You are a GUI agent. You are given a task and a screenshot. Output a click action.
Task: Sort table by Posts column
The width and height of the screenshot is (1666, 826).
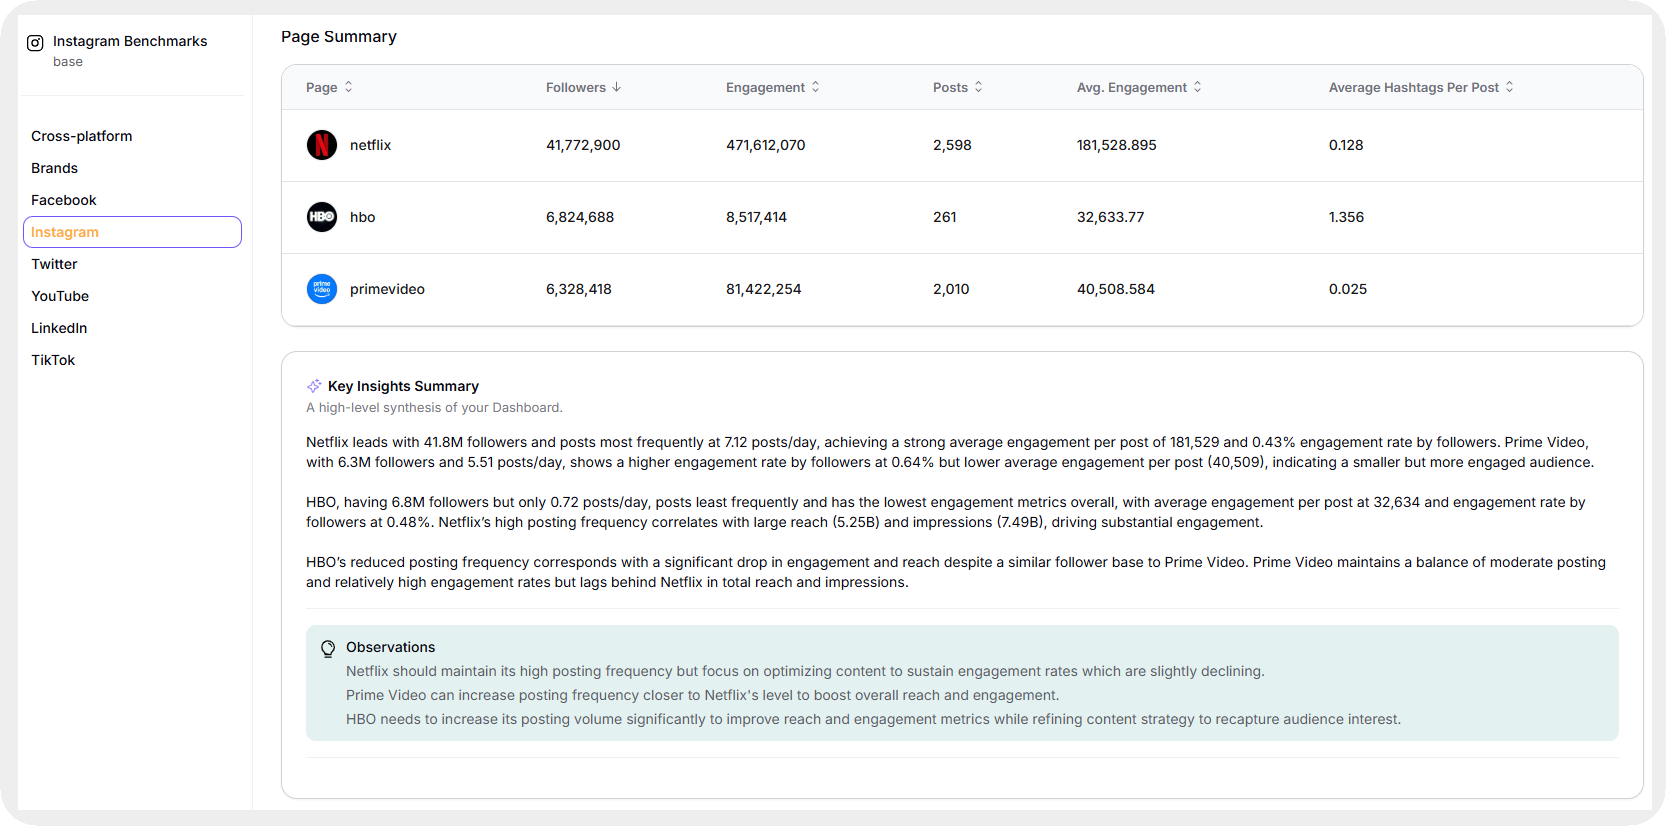point(957,87)
